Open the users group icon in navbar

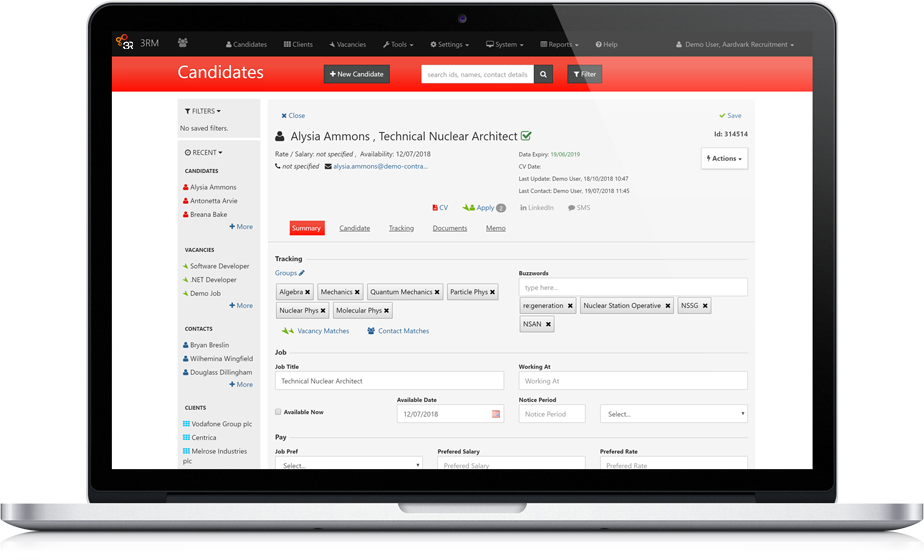[x=183, y=42]
